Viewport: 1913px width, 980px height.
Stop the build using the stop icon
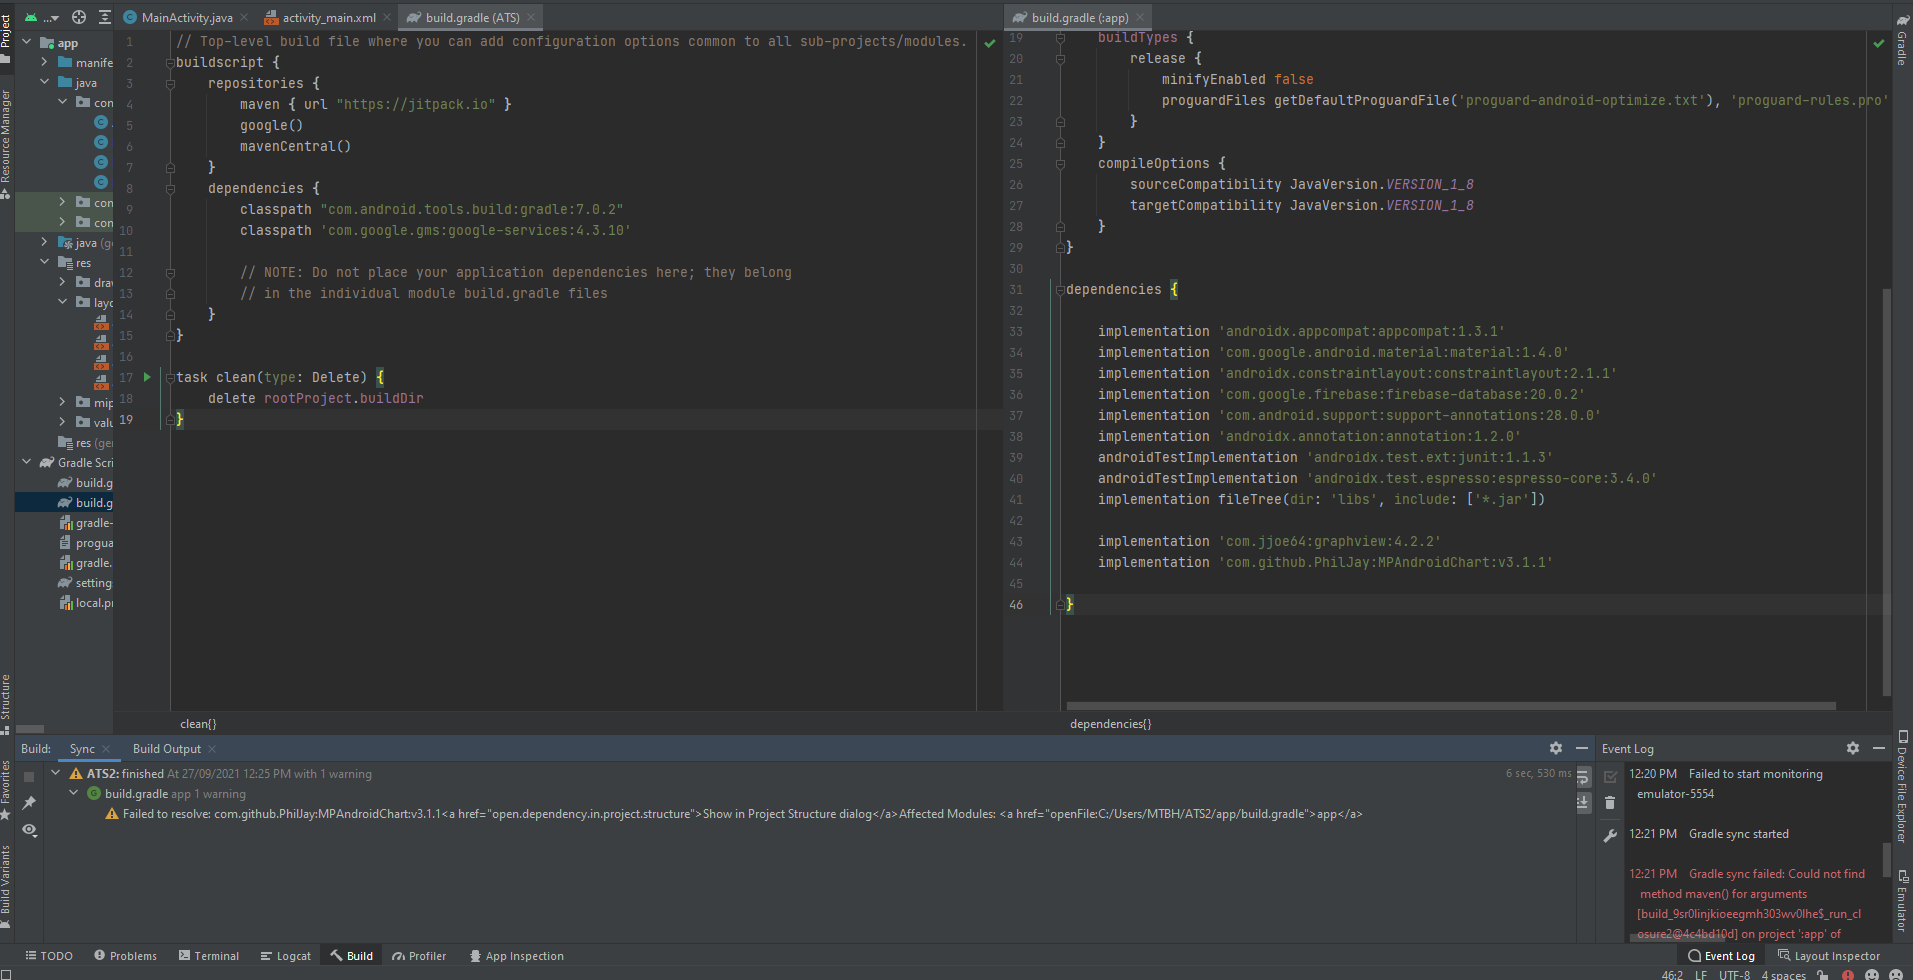coord(29,777)
